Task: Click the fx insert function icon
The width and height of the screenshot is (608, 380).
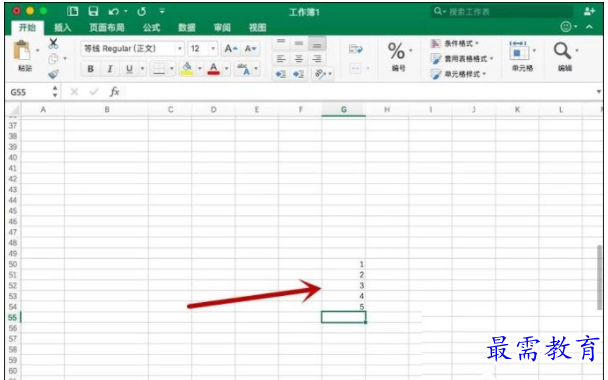Action: [x=114, y=92]
